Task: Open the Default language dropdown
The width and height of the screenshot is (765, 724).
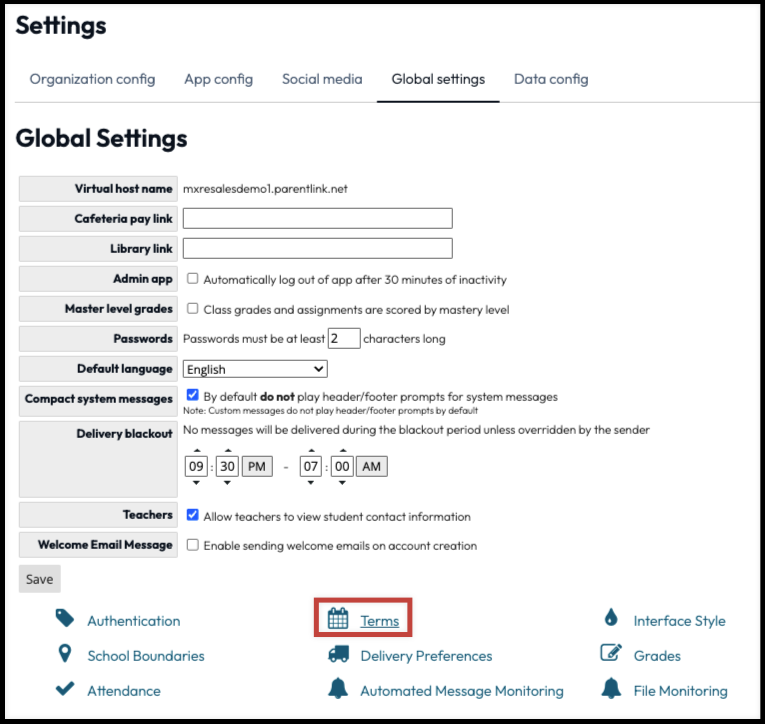Action: [x=255, y=369]
